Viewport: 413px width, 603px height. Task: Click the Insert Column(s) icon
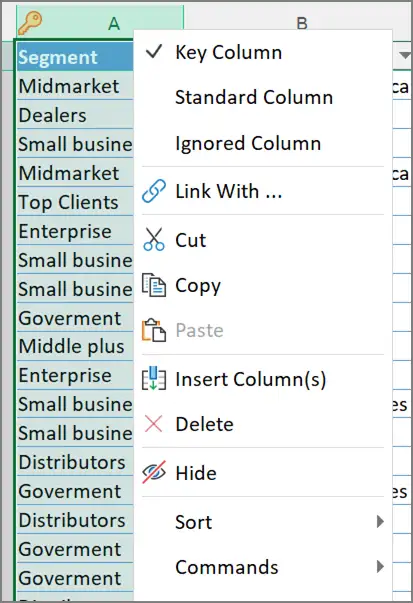154,379
